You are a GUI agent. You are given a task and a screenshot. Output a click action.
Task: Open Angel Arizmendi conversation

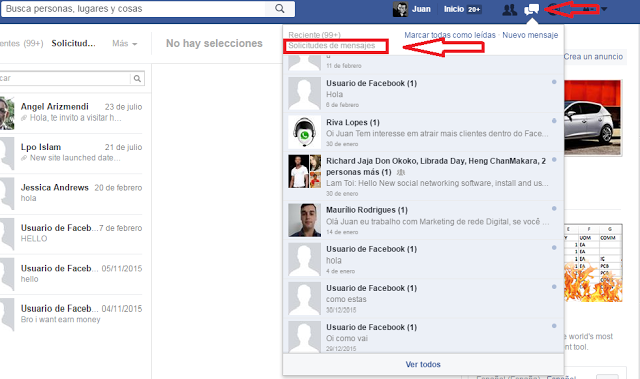point(71,113)
